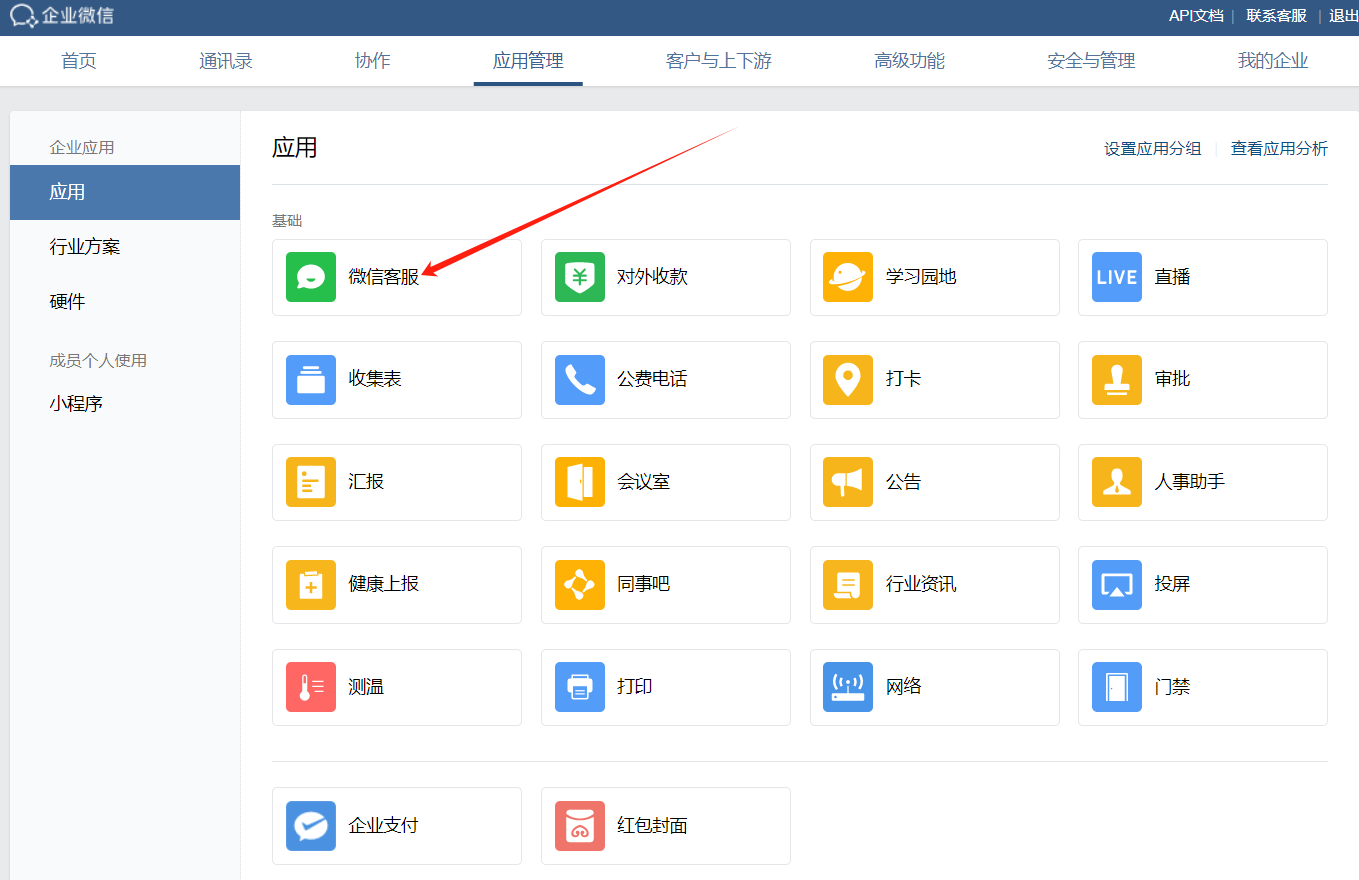Open the 审批 stamp icon
Viewport: 1359px width, 880px height.
[x=1116, y=380]
